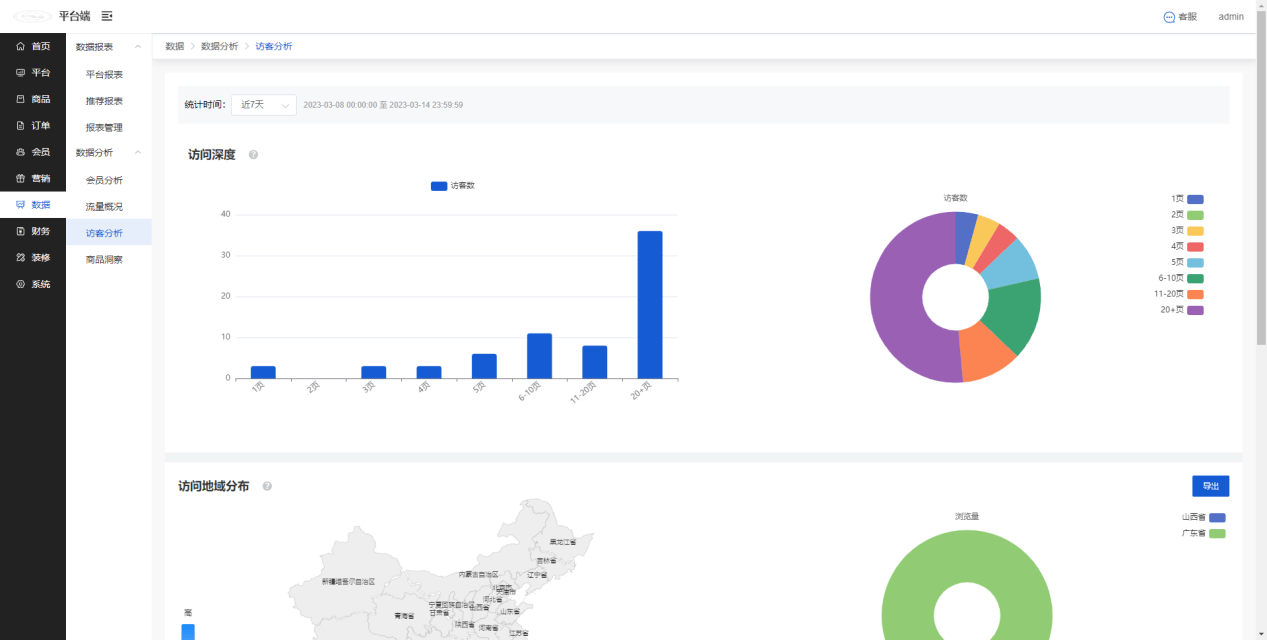The height and width of the screenshot is (640, 1267).
Task: Toggle 山西省 legend in region chart
Action: tap(1203, 518)
